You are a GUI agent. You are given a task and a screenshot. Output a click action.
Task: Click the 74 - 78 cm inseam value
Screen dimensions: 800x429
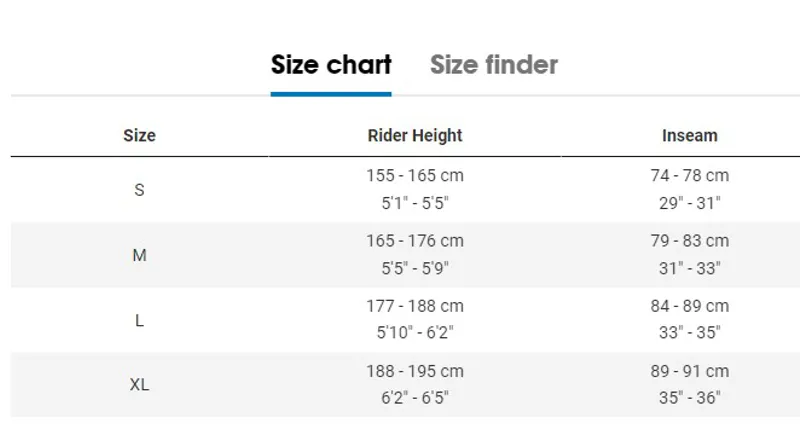pyautogui.click(x=689, y=176)
